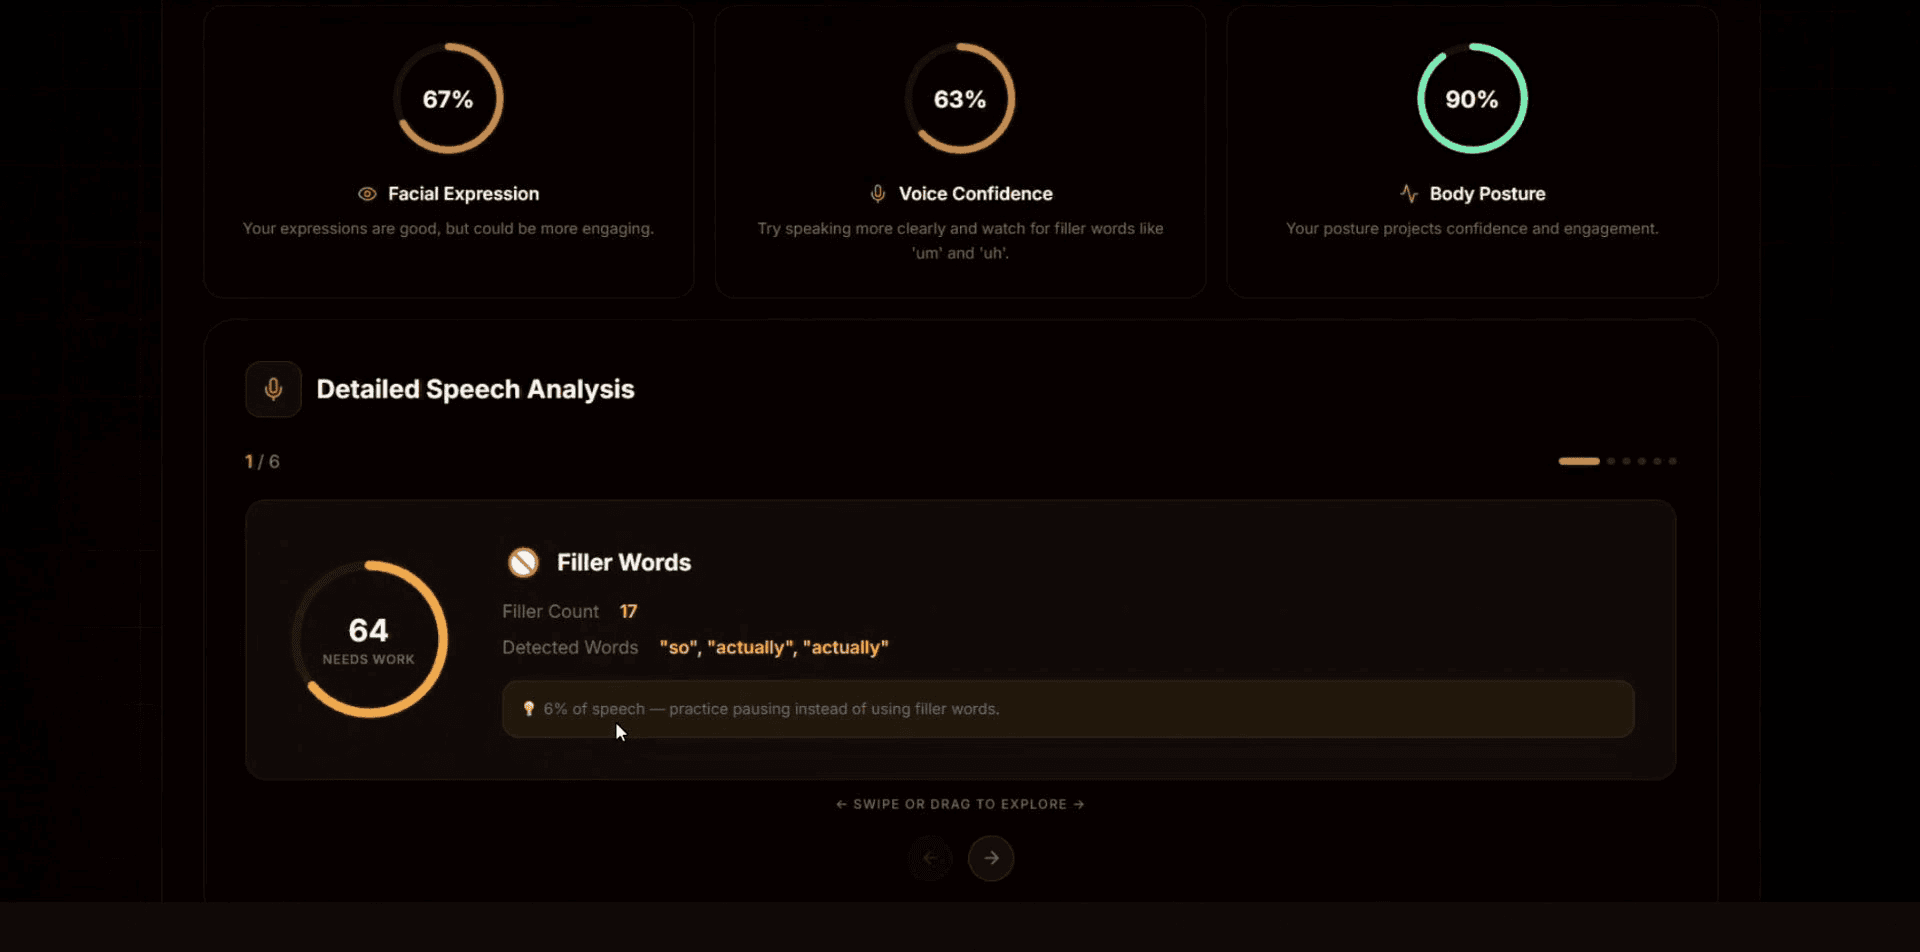Click the 63% Voice Confidence progress ring
1920x952 pixels.
click(x=960, y=98)
